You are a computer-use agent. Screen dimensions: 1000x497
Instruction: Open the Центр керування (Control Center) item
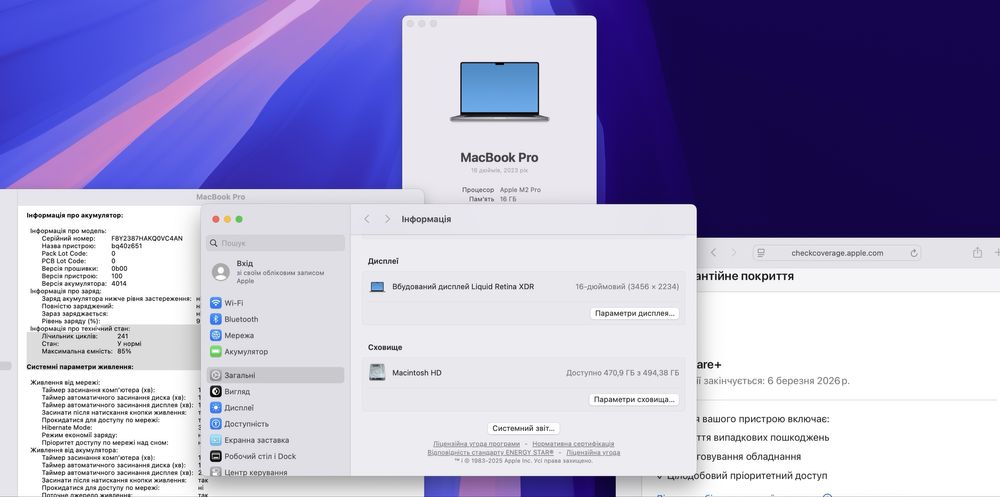(x=276, y=472)
